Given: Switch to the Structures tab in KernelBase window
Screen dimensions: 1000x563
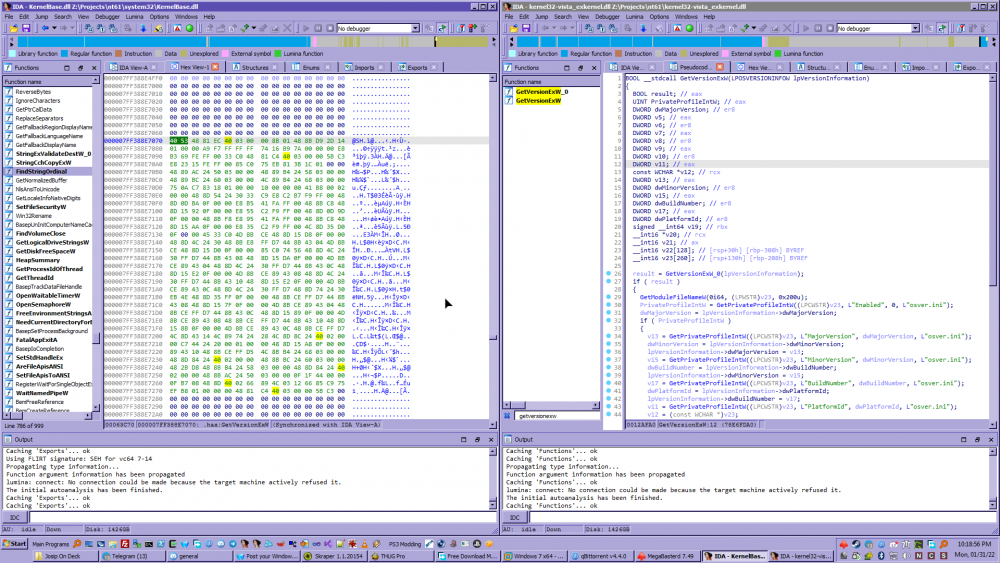Looking at the screenshot, I should click(x=254, y=68).
